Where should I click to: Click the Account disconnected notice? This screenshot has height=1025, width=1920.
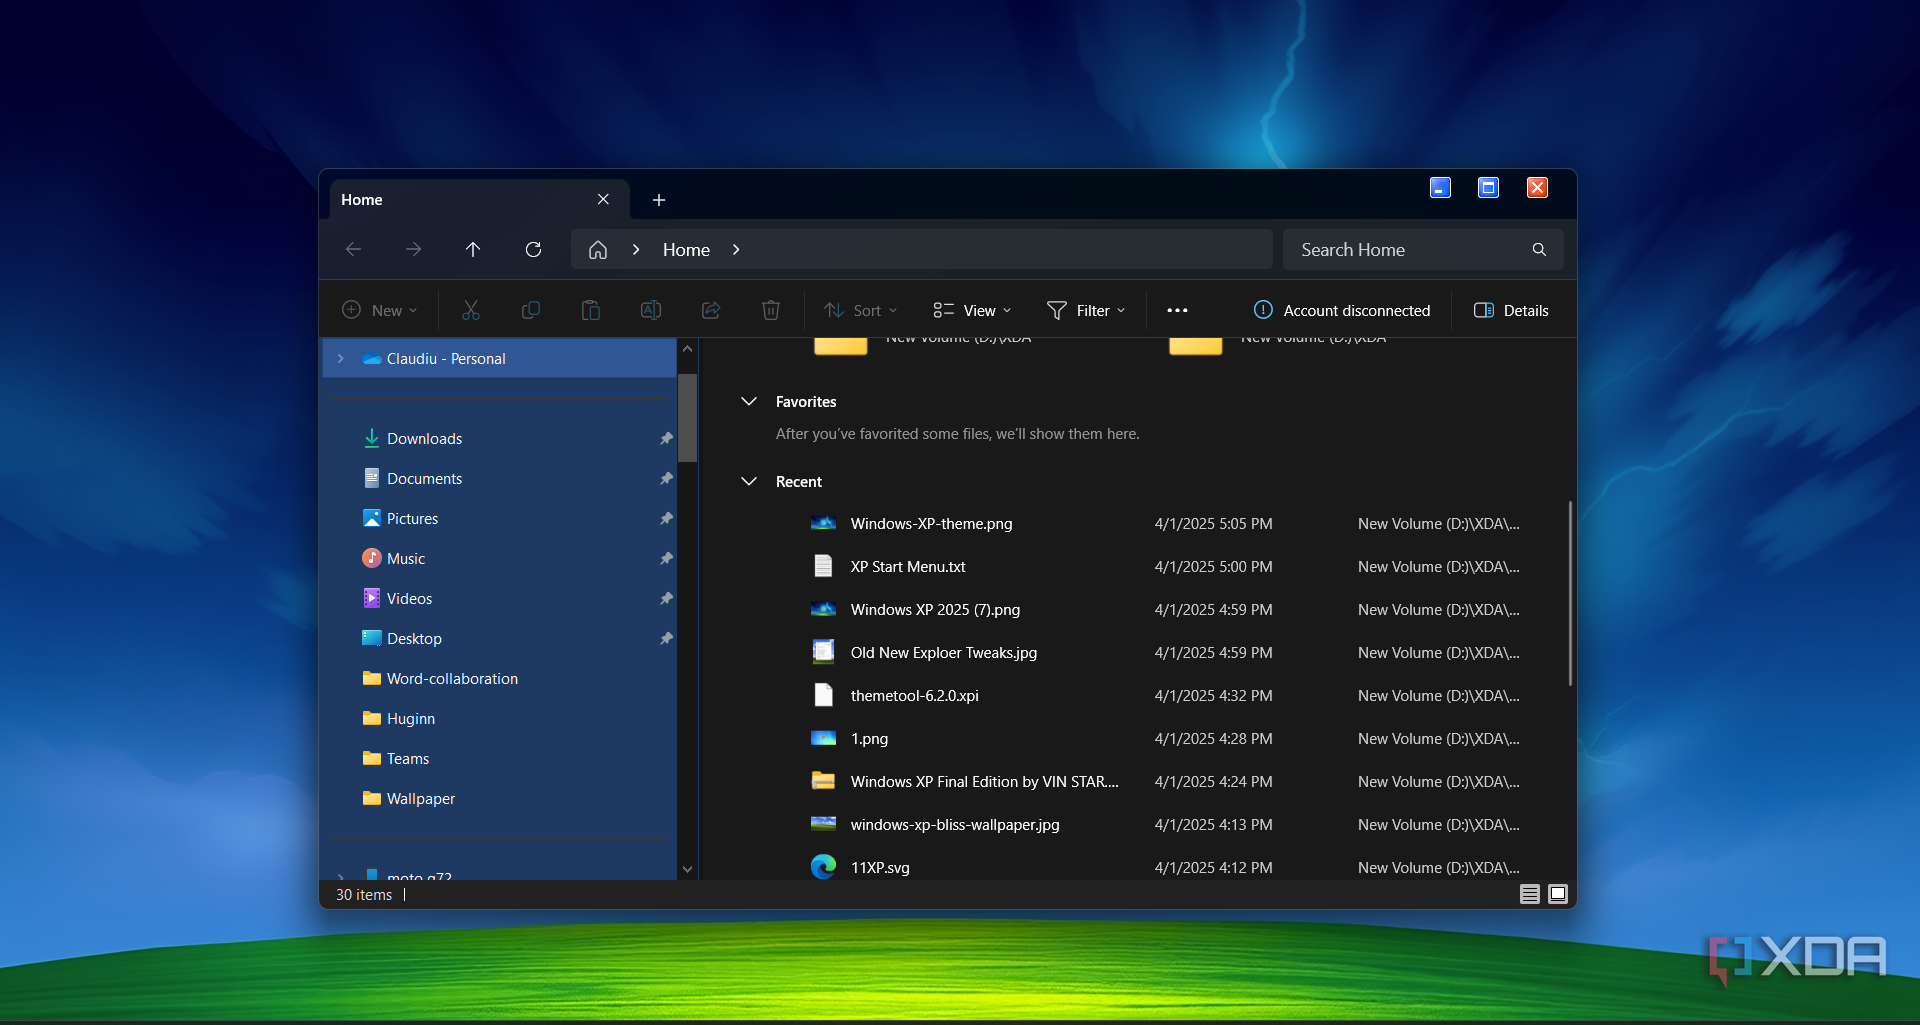click(x=1342, y=311)
